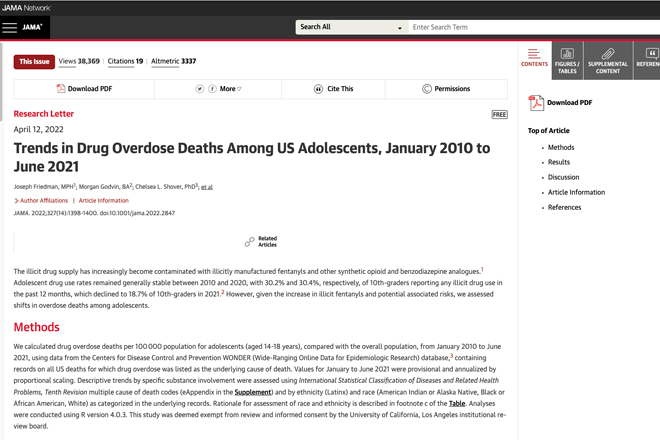Screen dimensions: 660x440
Task: Open the Table link in Methods
Action: (457, 403)
